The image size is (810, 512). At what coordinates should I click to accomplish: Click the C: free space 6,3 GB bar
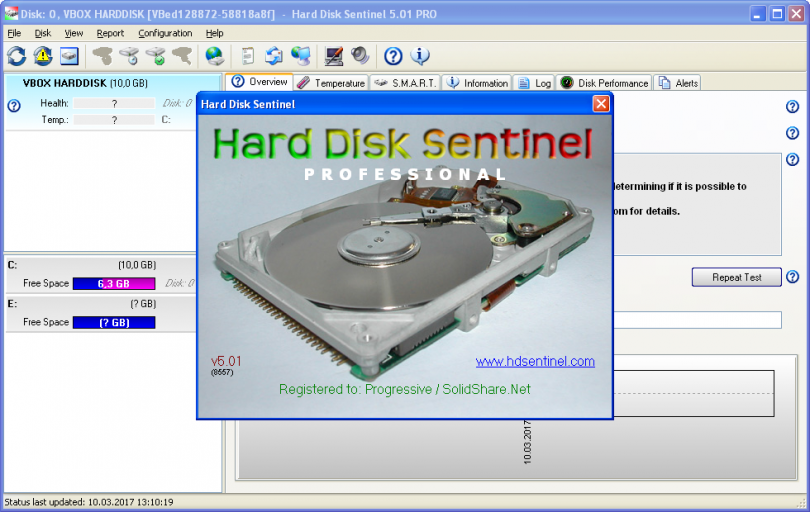pos(114,283)
